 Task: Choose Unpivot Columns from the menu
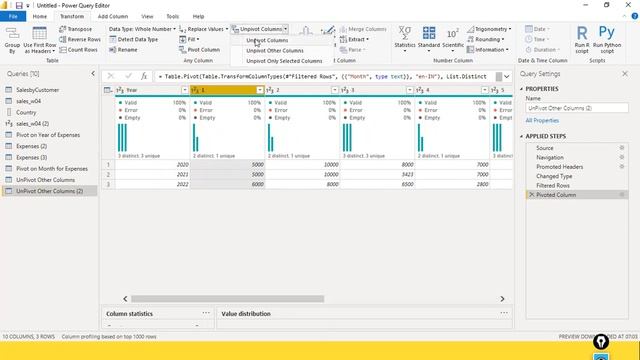pyautogui.click(x=267, y=40)
